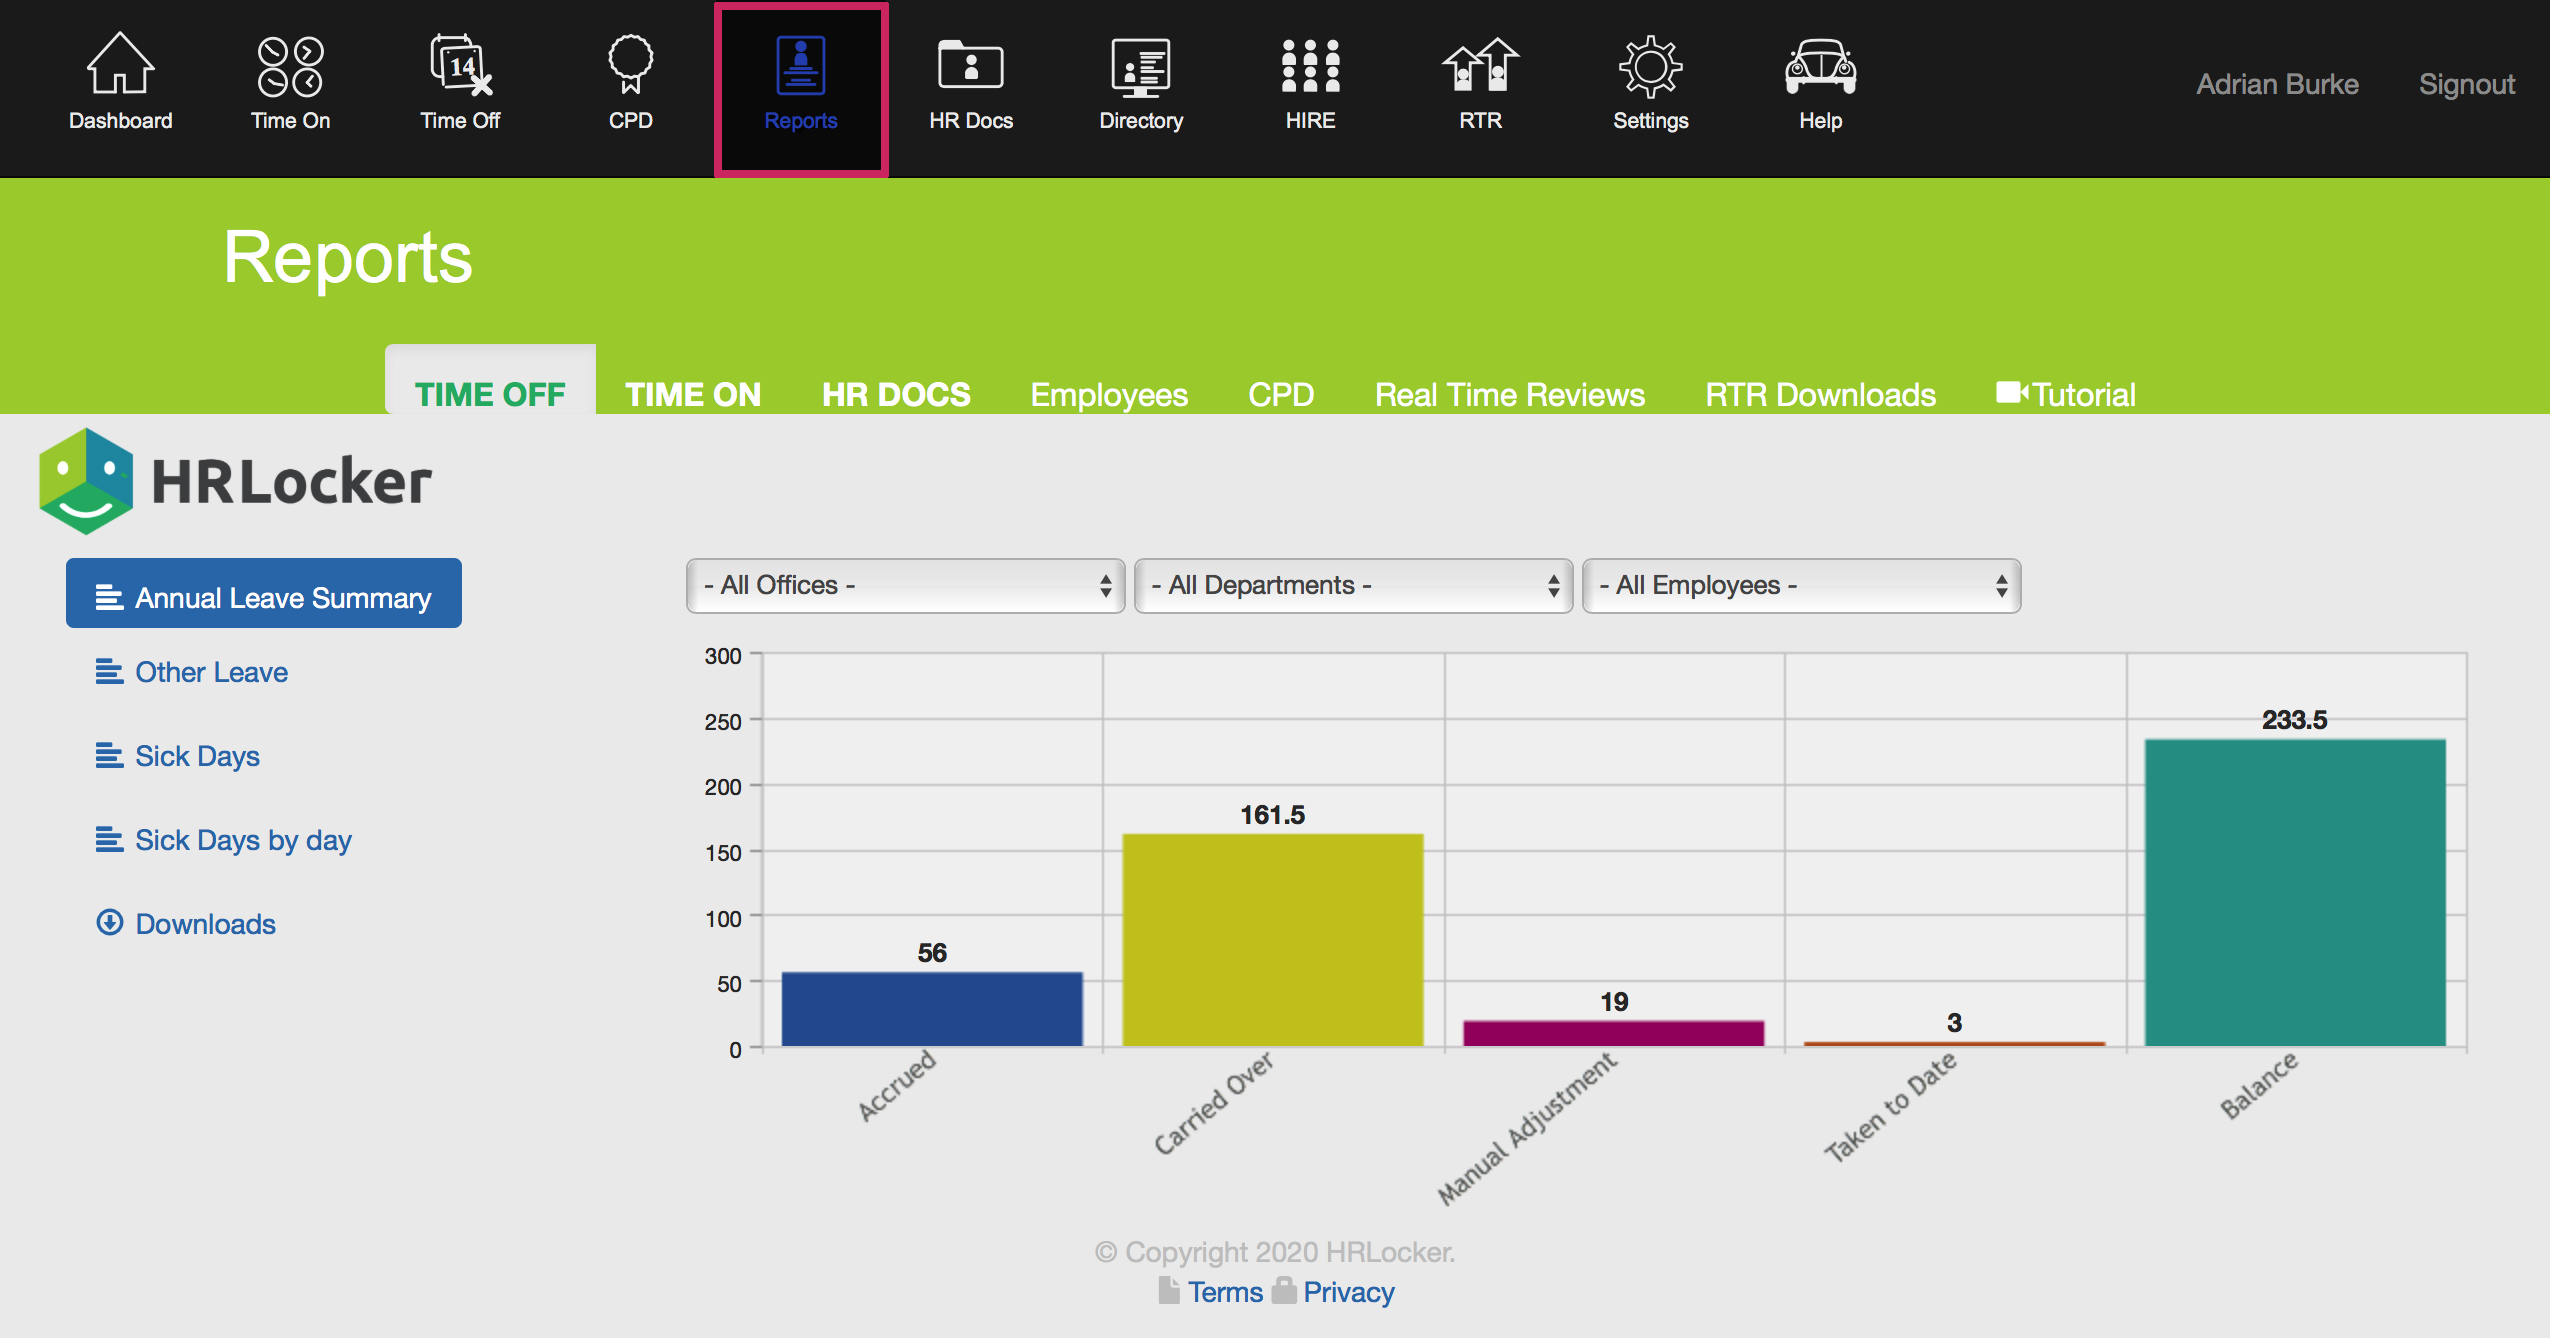Open the All Employees dropdown
2550x1338 pixels.
[1800, 586]
